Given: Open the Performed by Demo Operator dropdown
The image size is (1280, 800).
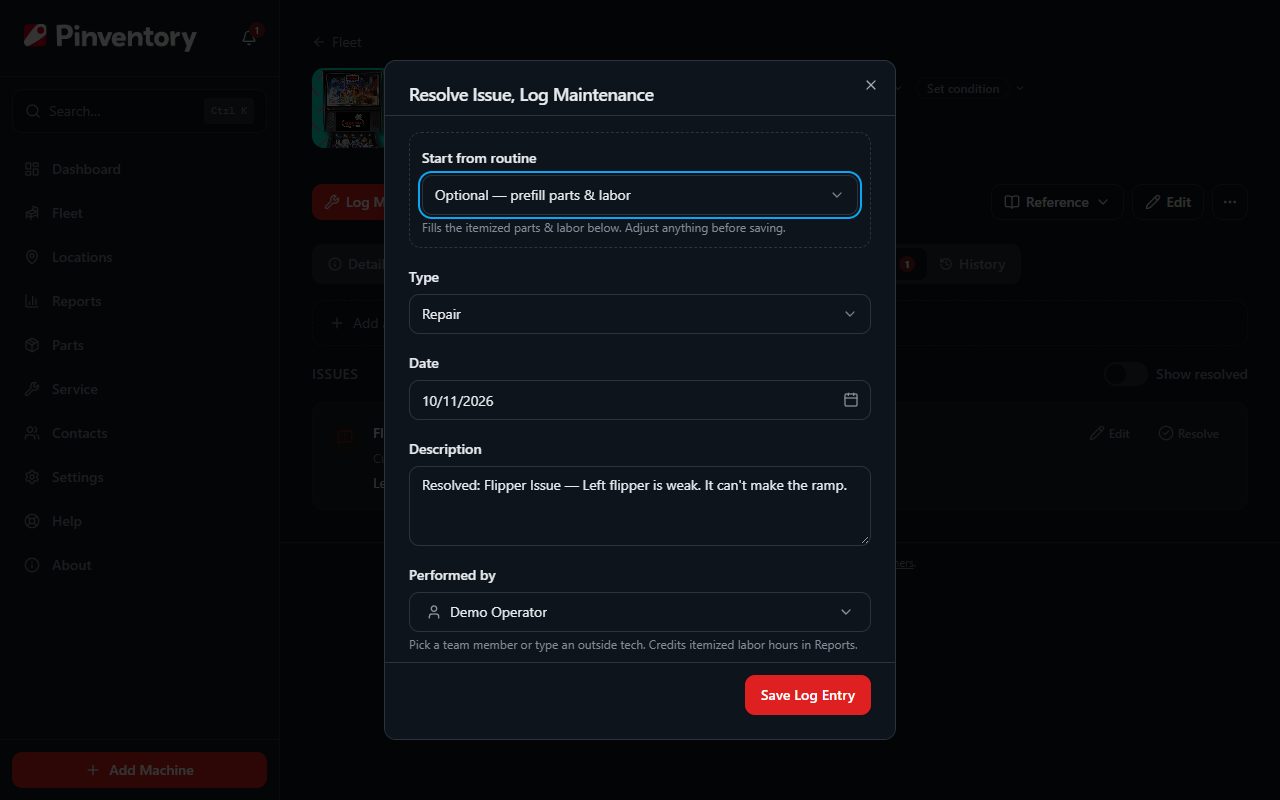Looking at the screenshot, I should pos(640,612).
